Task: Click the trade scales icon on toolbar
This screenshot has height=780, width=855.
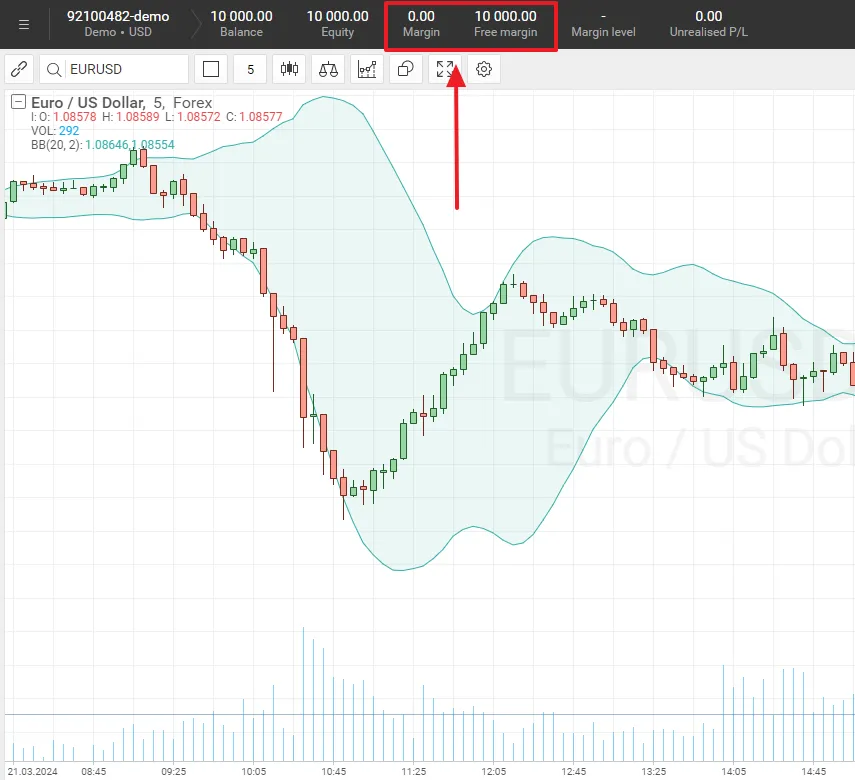Action: click(x=328, y=69)
